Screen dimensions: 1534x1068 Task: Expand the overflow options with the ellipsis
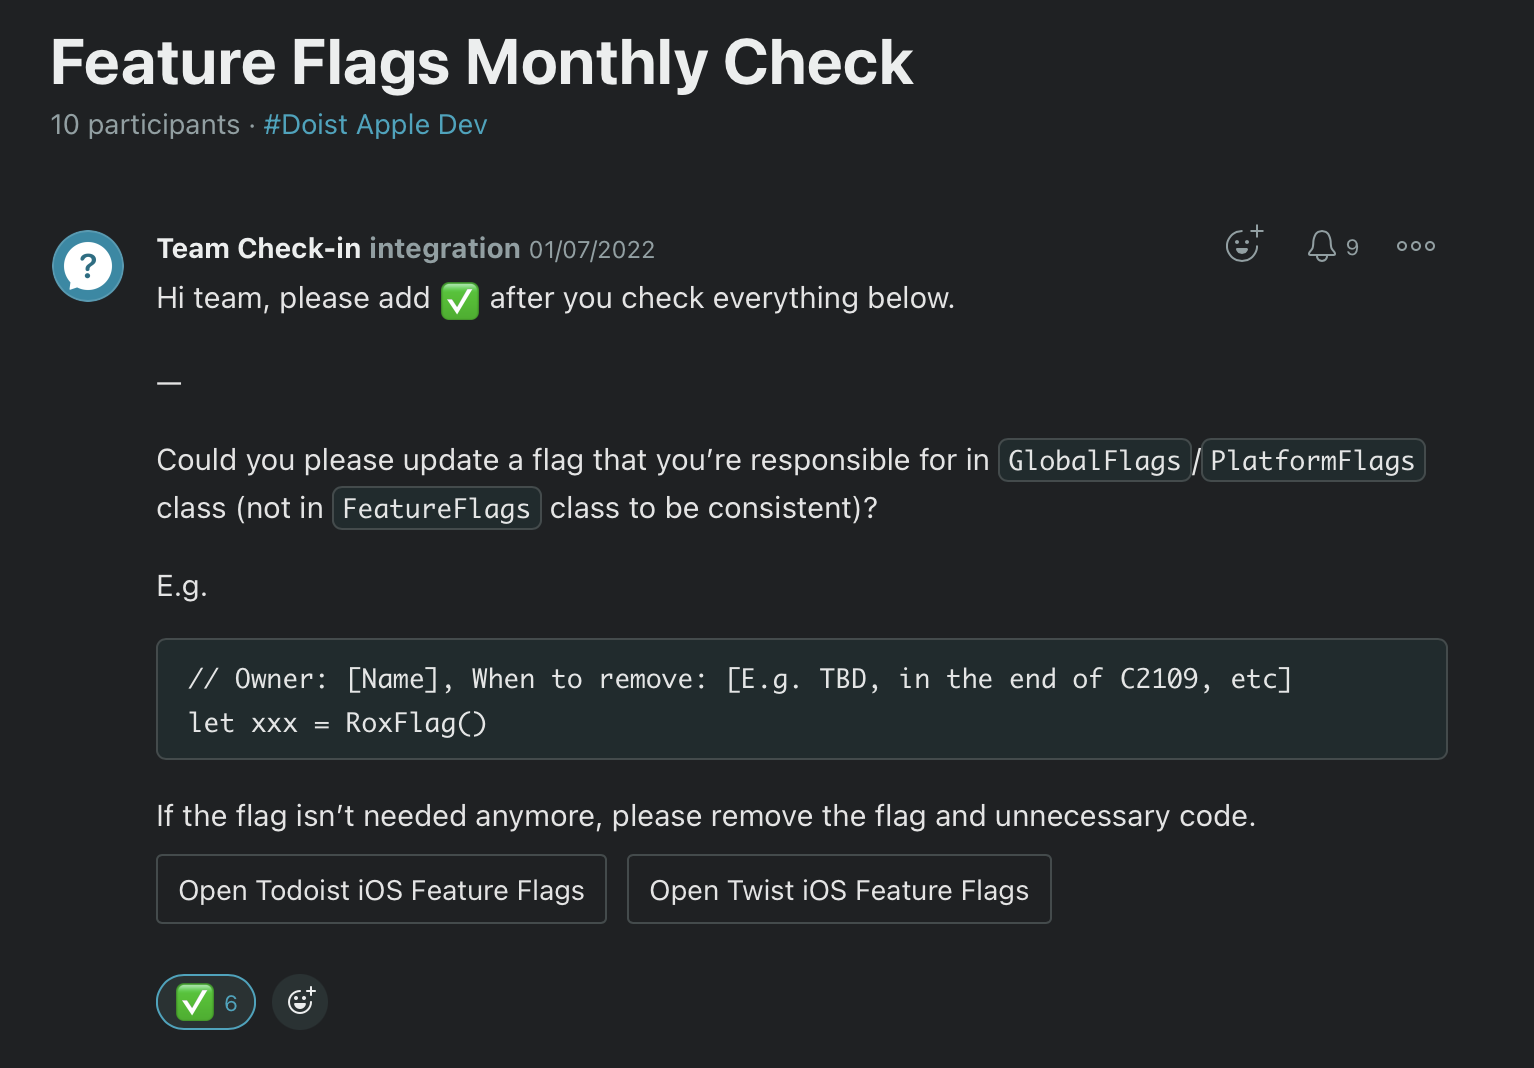click(x=1415, y=245)
